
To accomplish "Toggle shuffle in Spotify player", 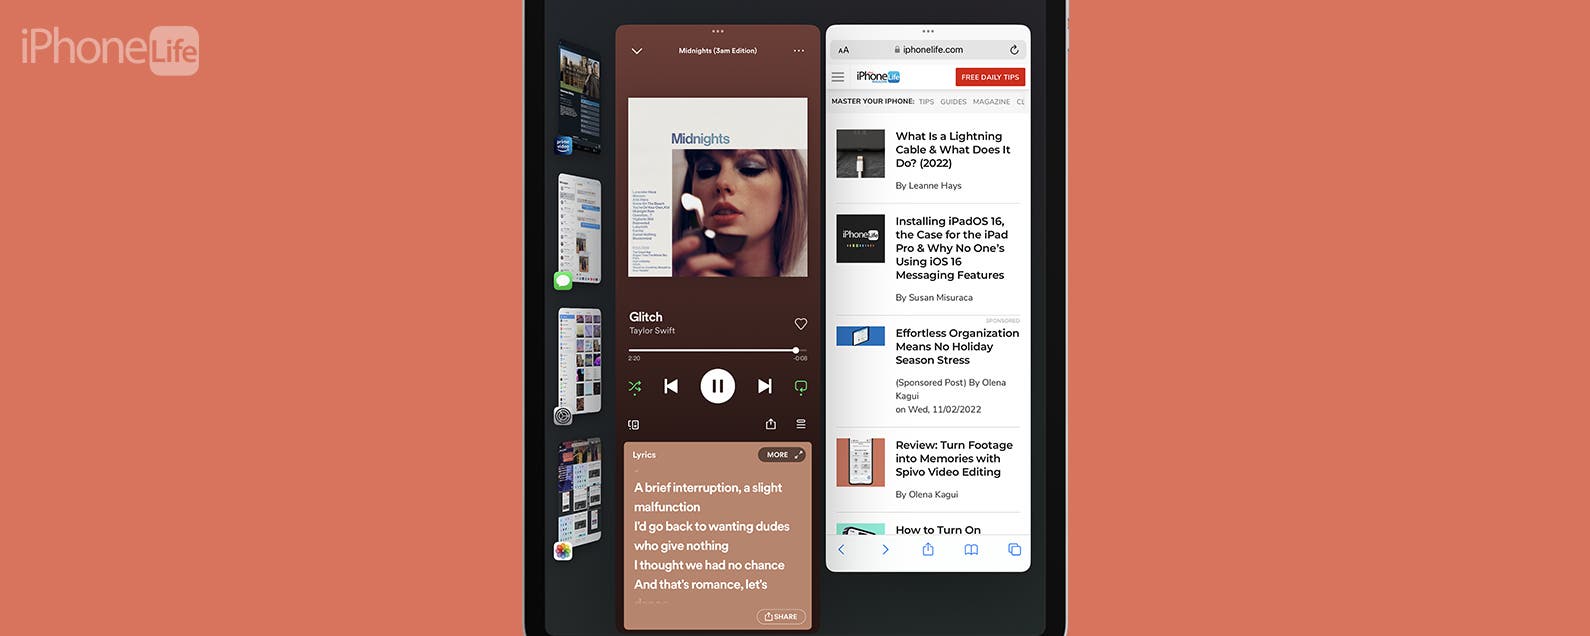I will [x=634, y=386].
